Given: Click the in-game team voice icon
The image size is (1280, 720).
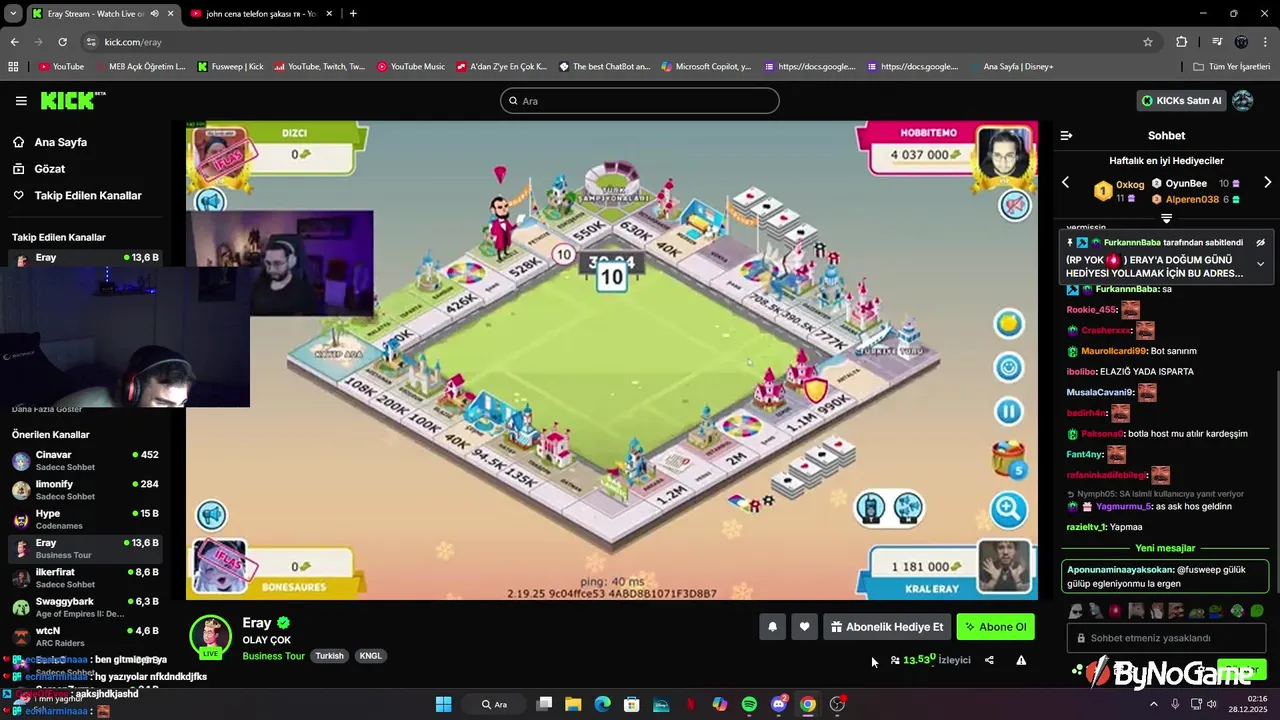Looking at the screenshot, I should click(908, 508).
